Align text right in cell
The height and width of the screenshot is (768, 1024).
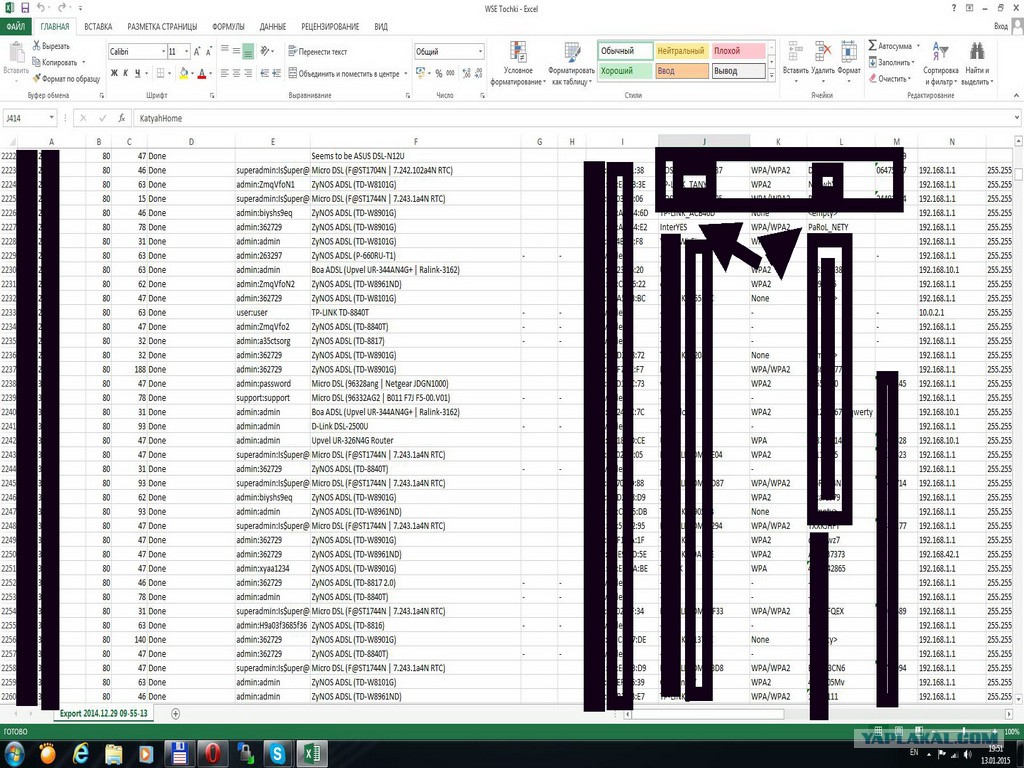pyautogui.click(x=248, y=73)
